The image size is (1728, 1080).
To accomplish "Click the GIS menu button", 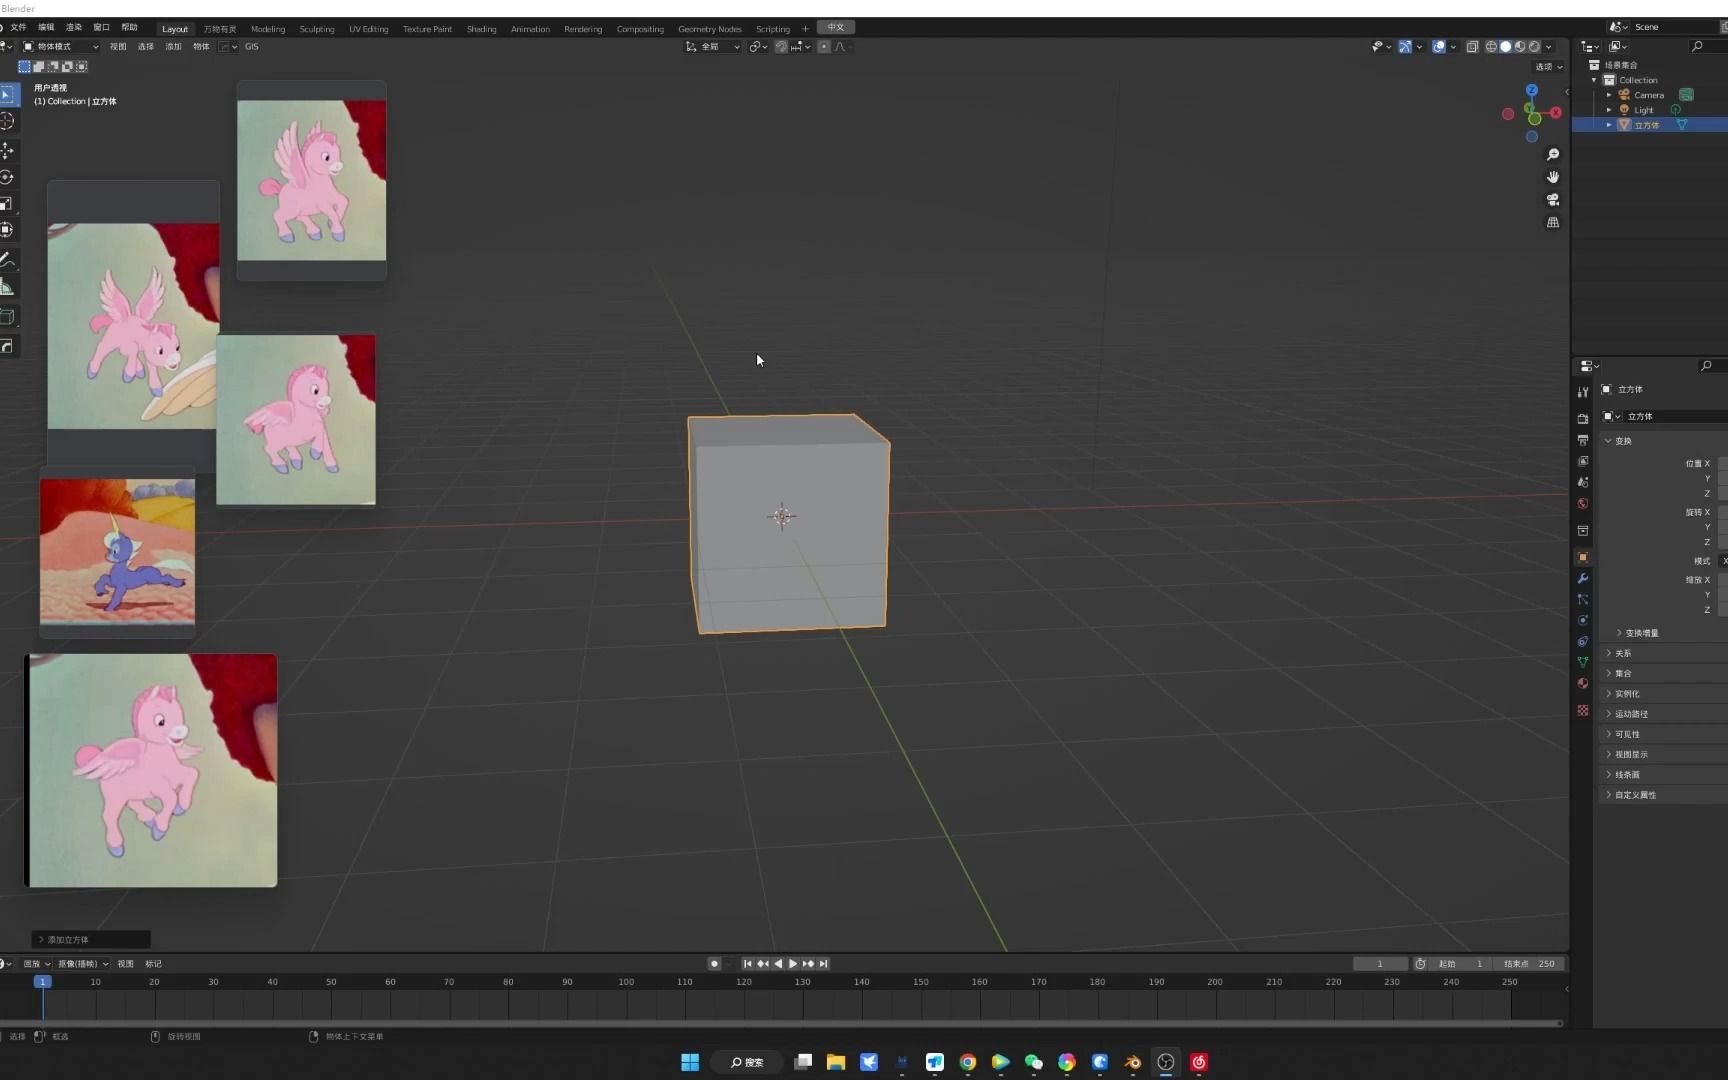I will [x=252, y=46].
